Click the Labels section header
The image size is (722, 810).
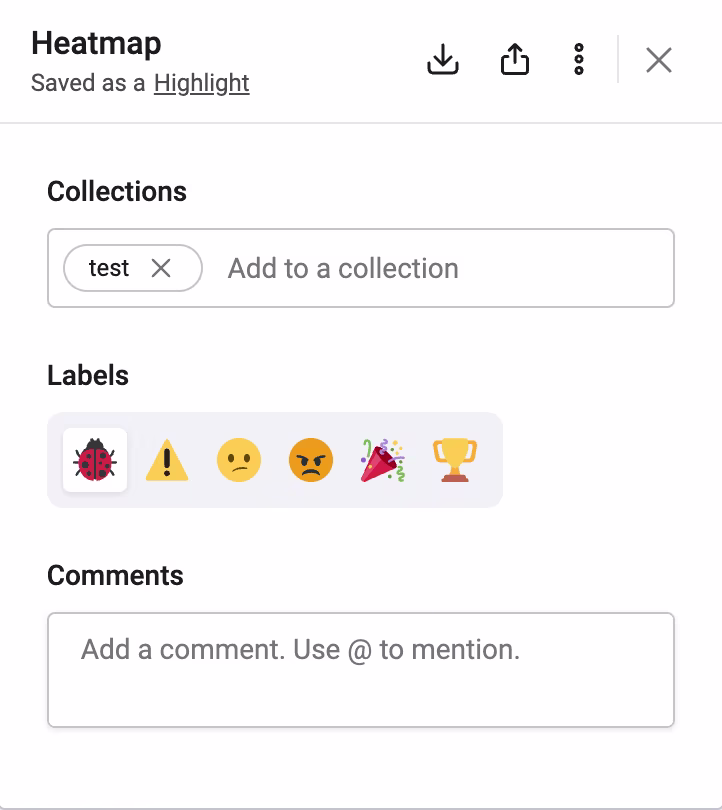click(x=89, y=374)
